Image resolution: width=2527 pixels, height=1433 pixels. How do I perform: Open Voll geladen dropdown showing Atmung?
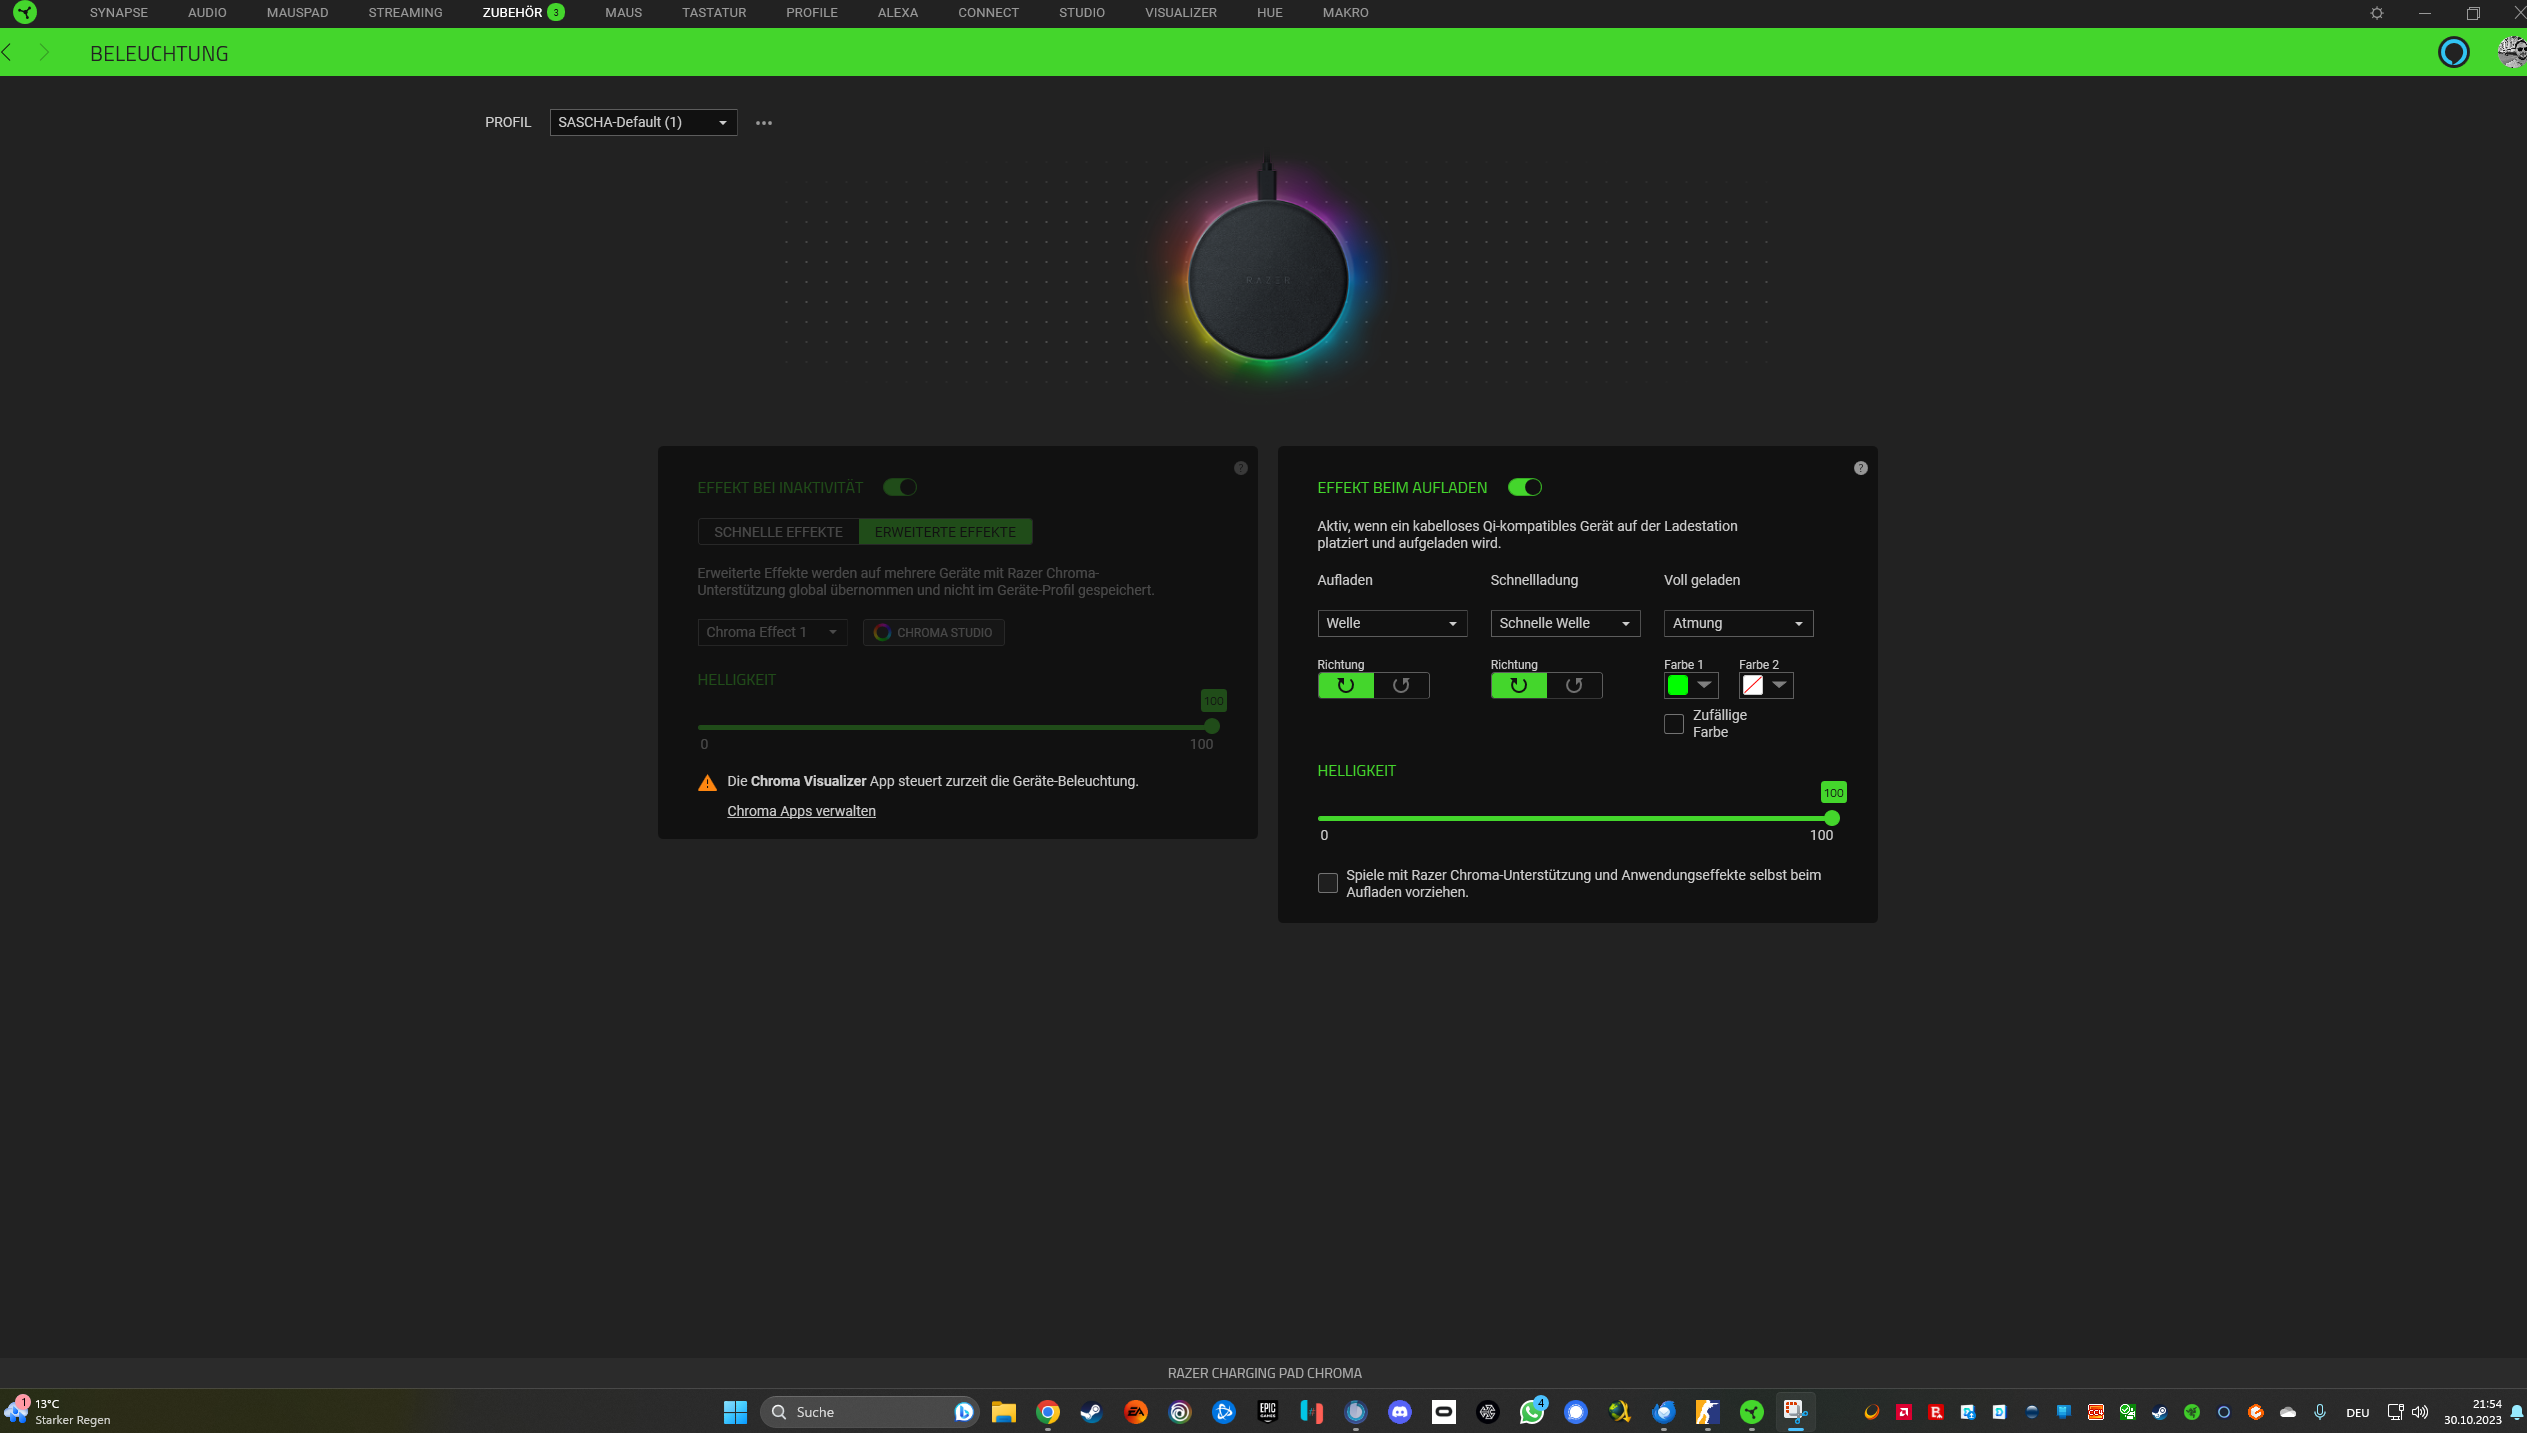(x=1738, y=623)
